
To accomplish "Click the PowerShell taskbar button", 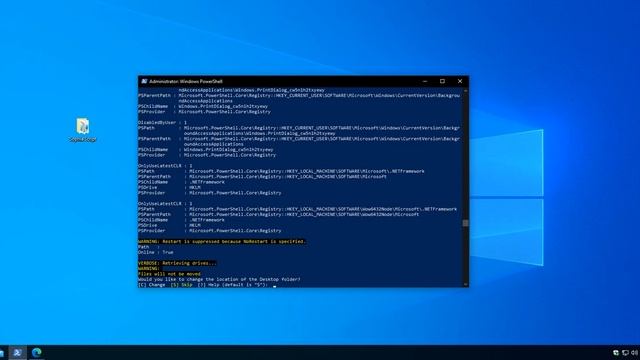I will (x=17, y=353).
